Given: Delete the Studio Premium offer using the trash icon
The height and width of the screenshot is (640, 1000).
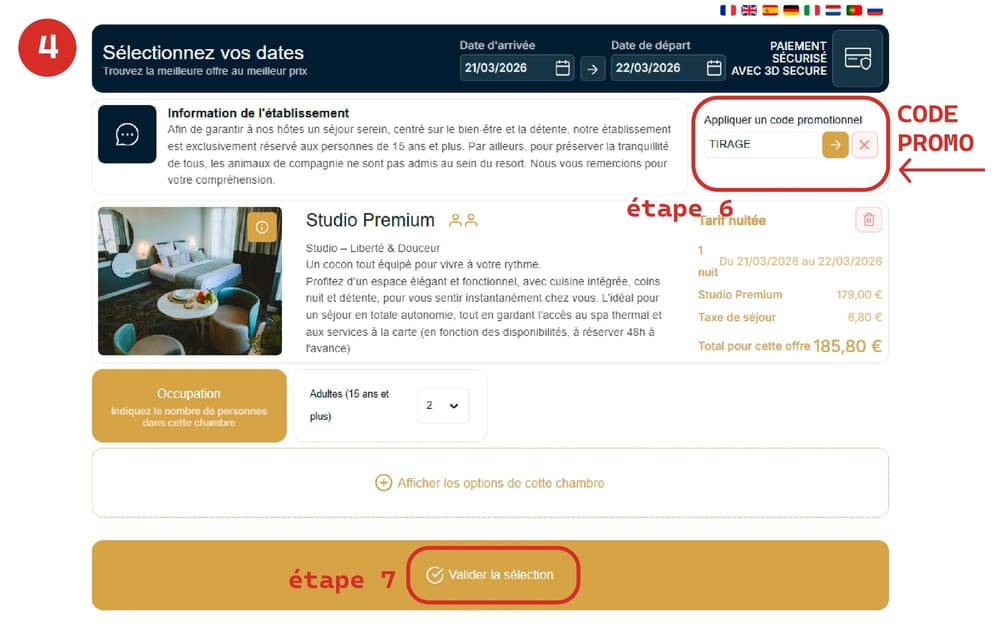Looking at the screenshot, I should pyautogui.click(x=869, y=219).
